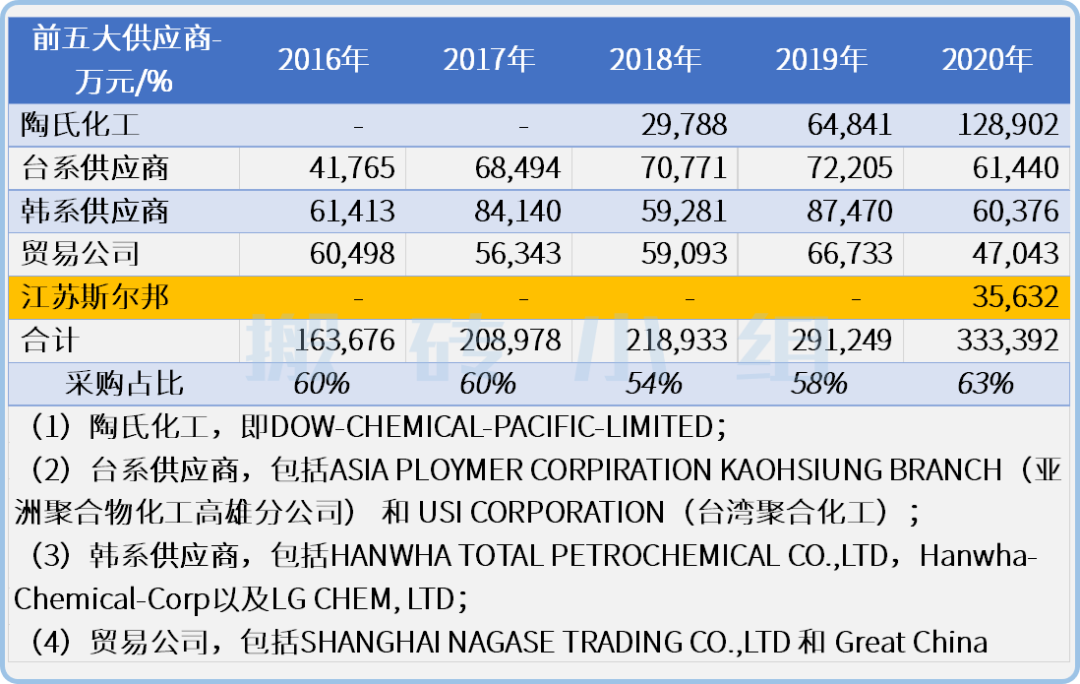Click the total 163,676
1080x684 pixels.
(345, 340)
